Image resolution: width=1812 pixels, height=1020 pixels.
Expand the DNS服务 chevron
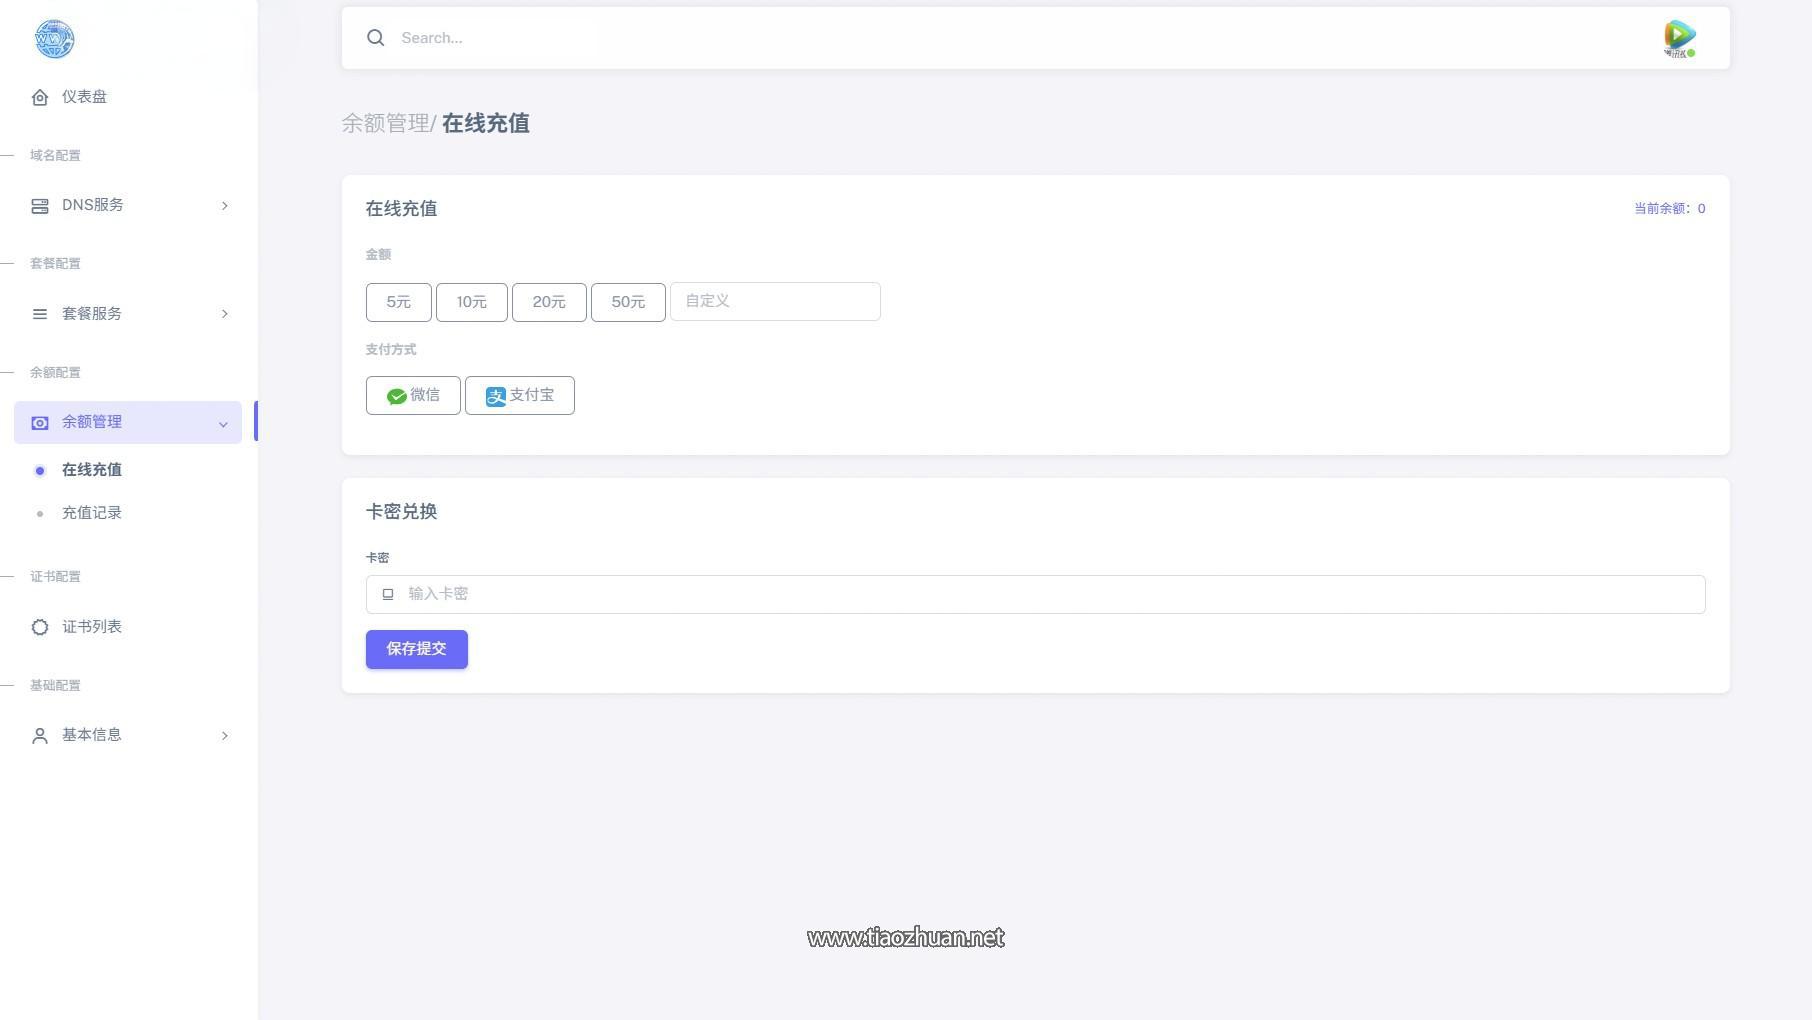(225, 206)
